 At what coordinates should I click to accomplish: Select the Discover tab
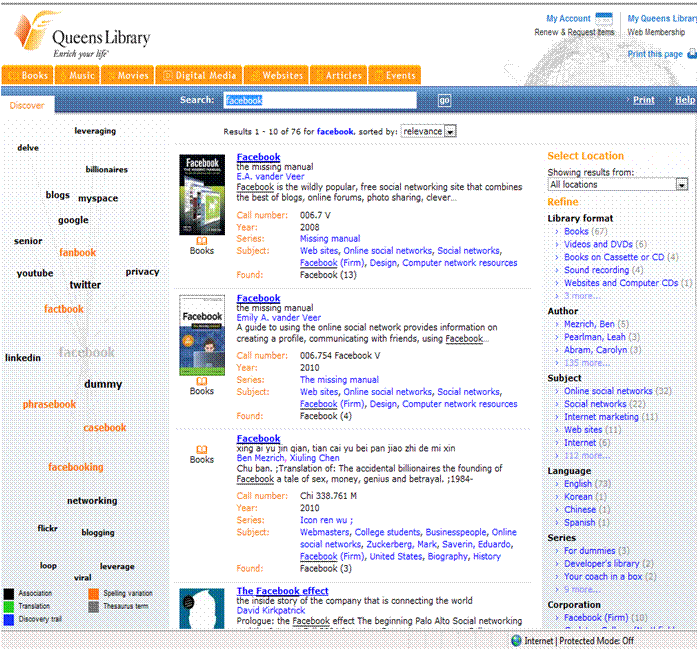coord(27,106)
